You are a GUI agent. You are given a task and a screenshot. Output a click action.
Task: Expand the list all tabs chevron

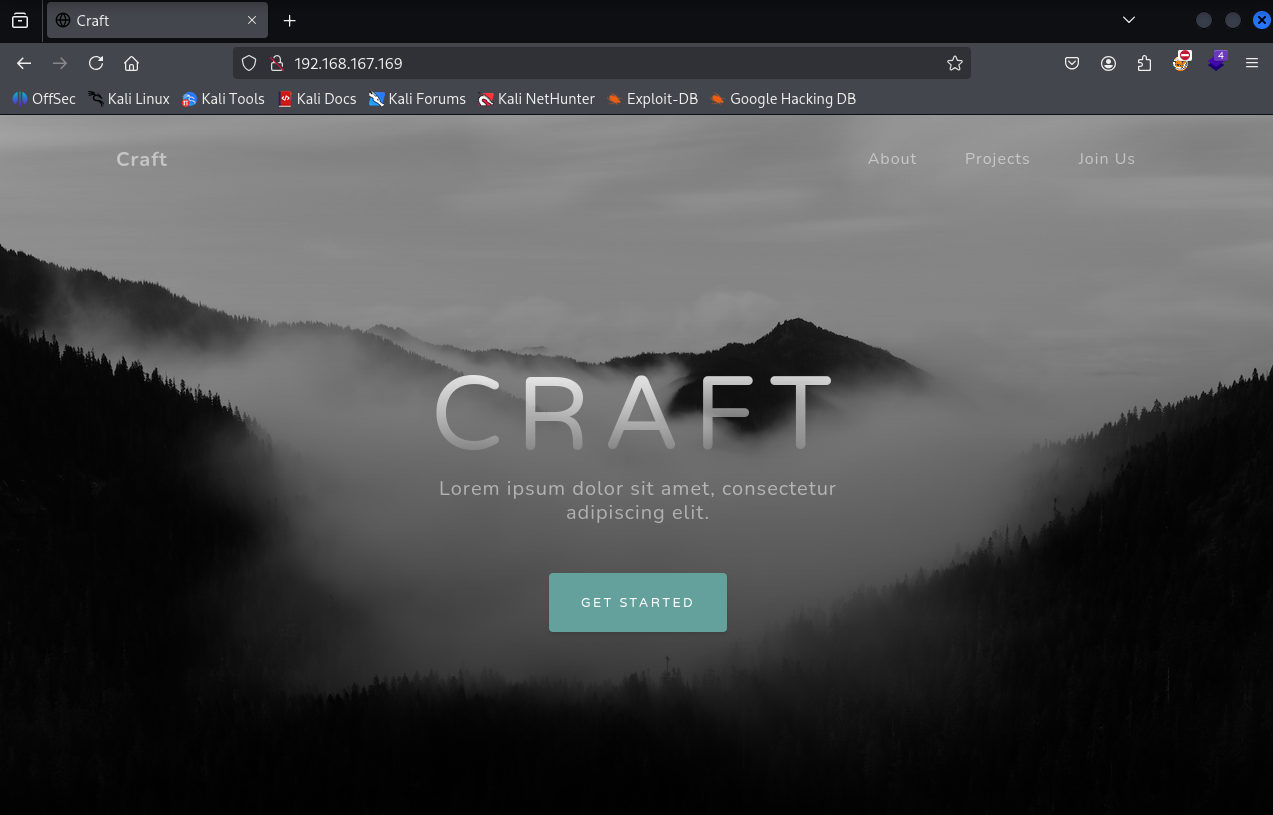(x=1129, y=20)
